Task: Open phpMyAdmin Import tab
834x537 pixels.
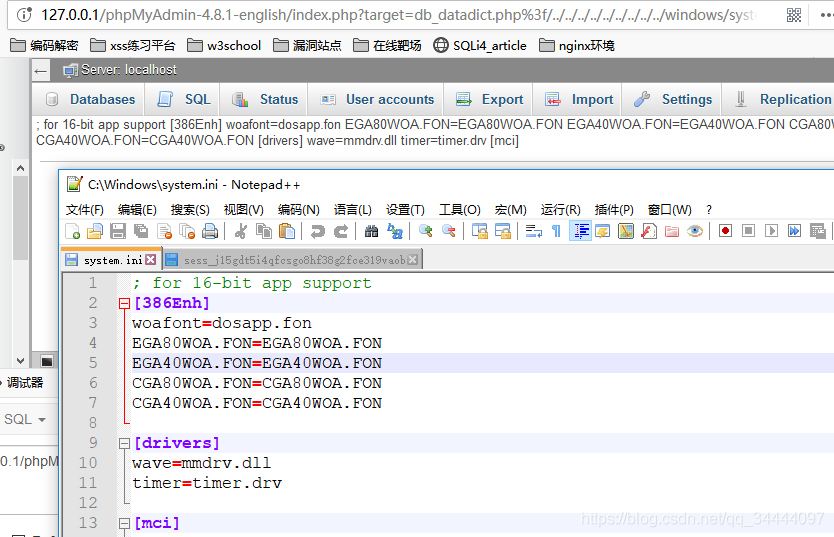Action: (x=579, y=99)
